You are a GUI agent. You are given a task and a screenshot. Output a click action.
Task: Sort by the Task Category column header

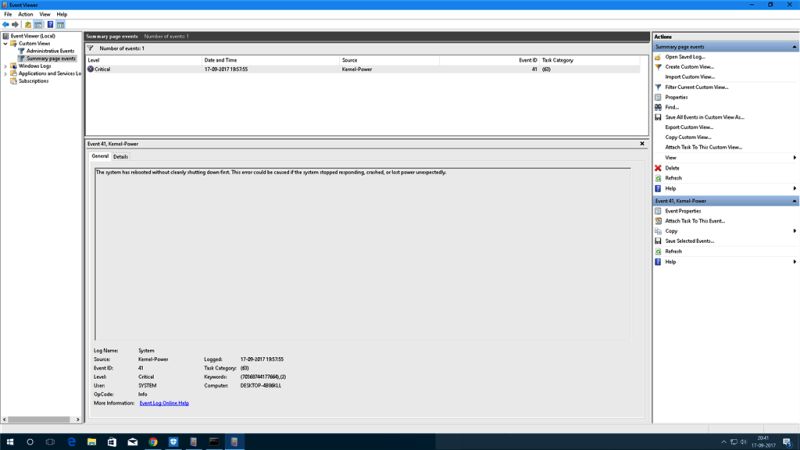(x=589, y=60)
